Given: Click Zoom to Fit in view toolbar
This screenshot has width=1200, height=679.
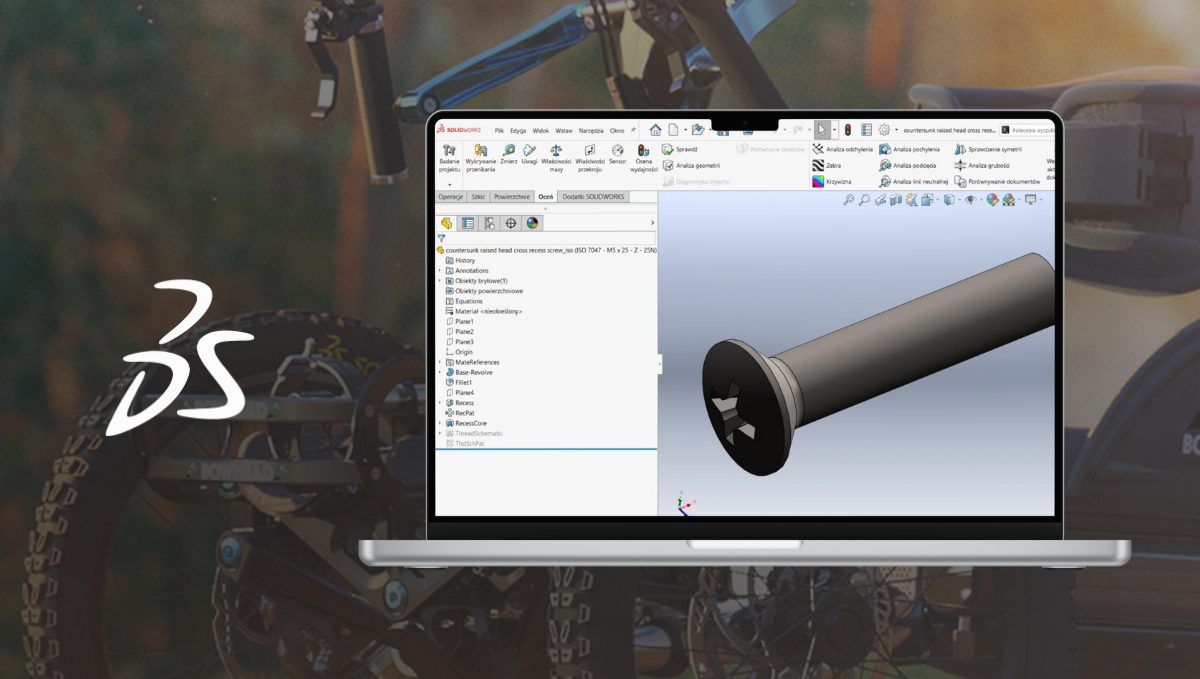Looking at the screenshot, I should (849, 200).
